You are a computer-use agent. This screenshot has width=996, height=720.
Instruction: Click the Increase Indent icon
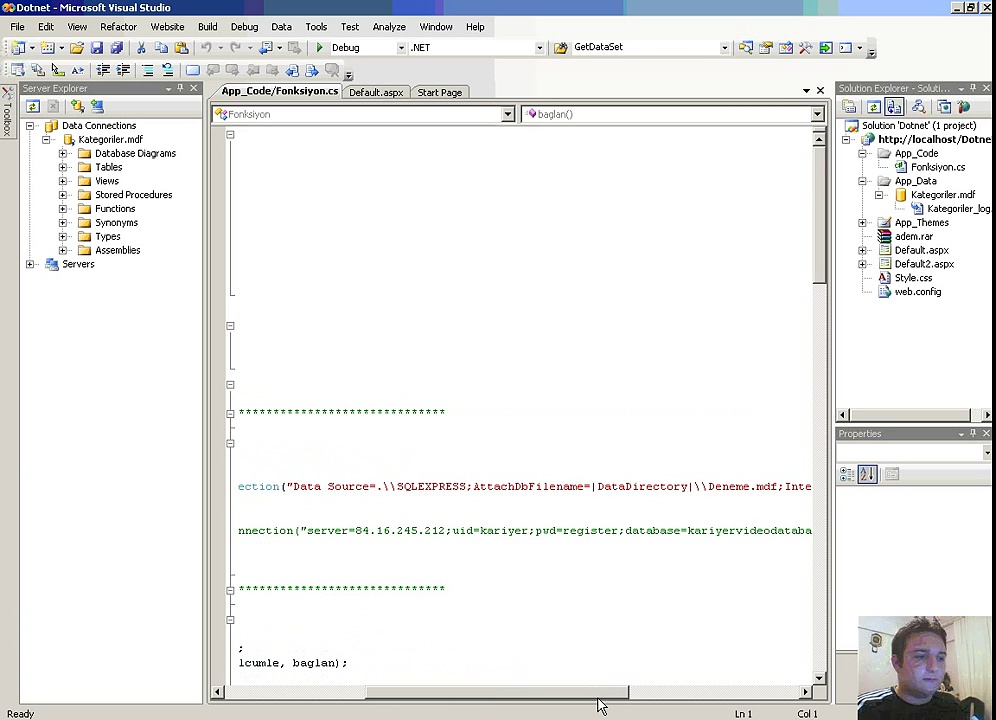(x=123, y=70)
